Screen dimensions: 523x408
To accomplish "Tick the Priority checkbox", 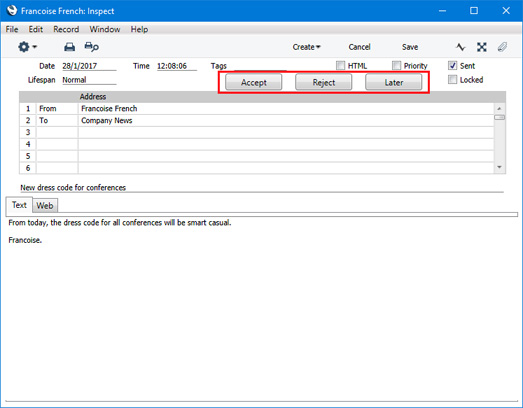I will (x=396, y=65).
